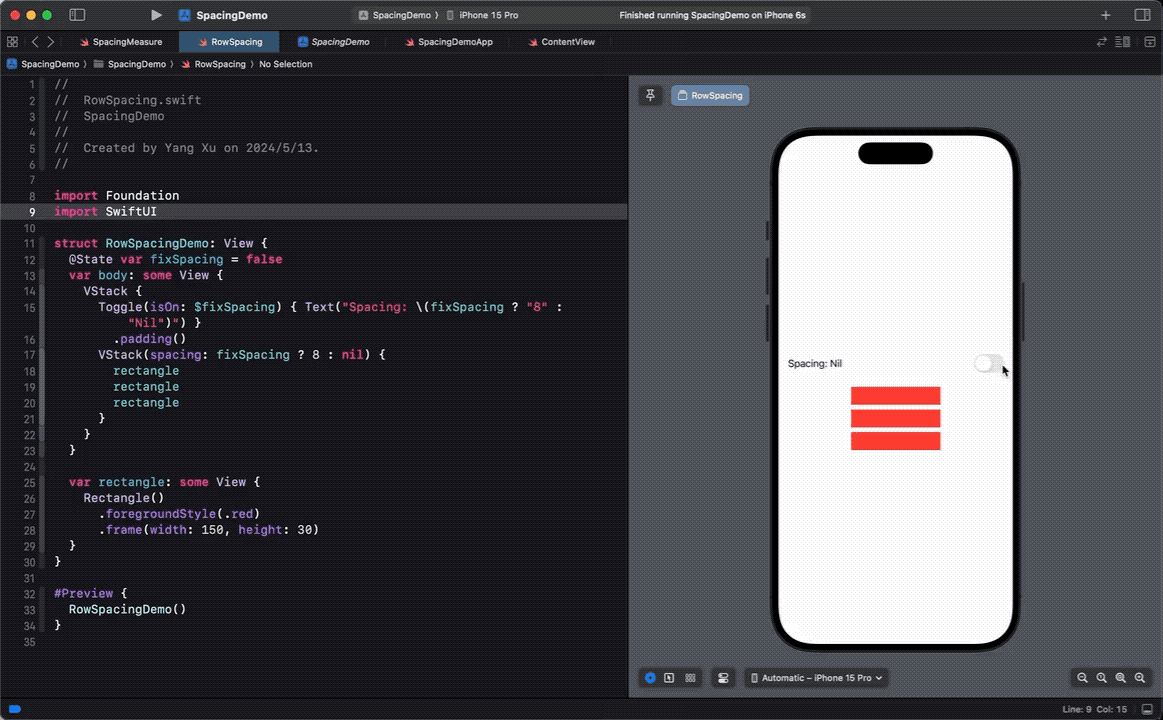Click the device settings icon in canvas toolbar
The width and height of the screenshot is (1163, 720).
pos(723,678)
